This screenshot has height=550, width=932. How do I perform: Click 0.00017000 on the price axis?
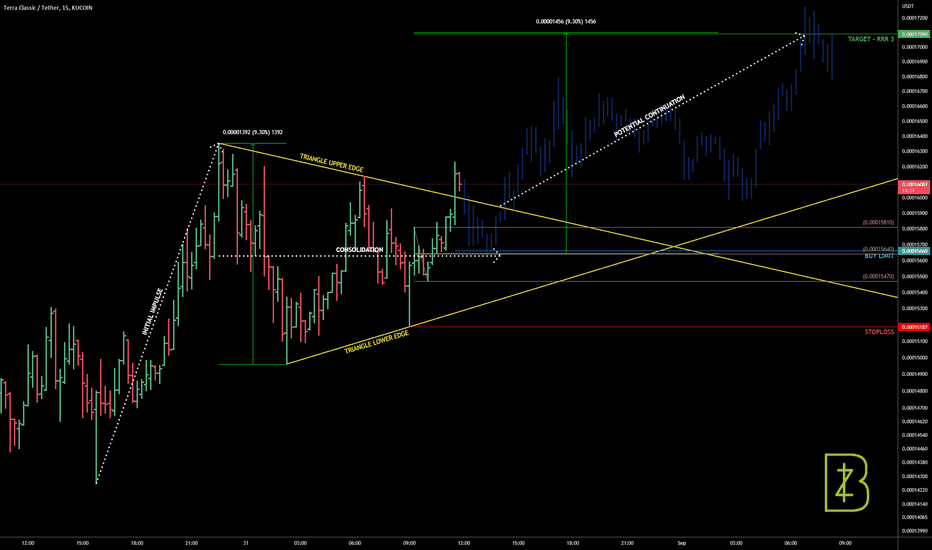[x=915, y=47]
